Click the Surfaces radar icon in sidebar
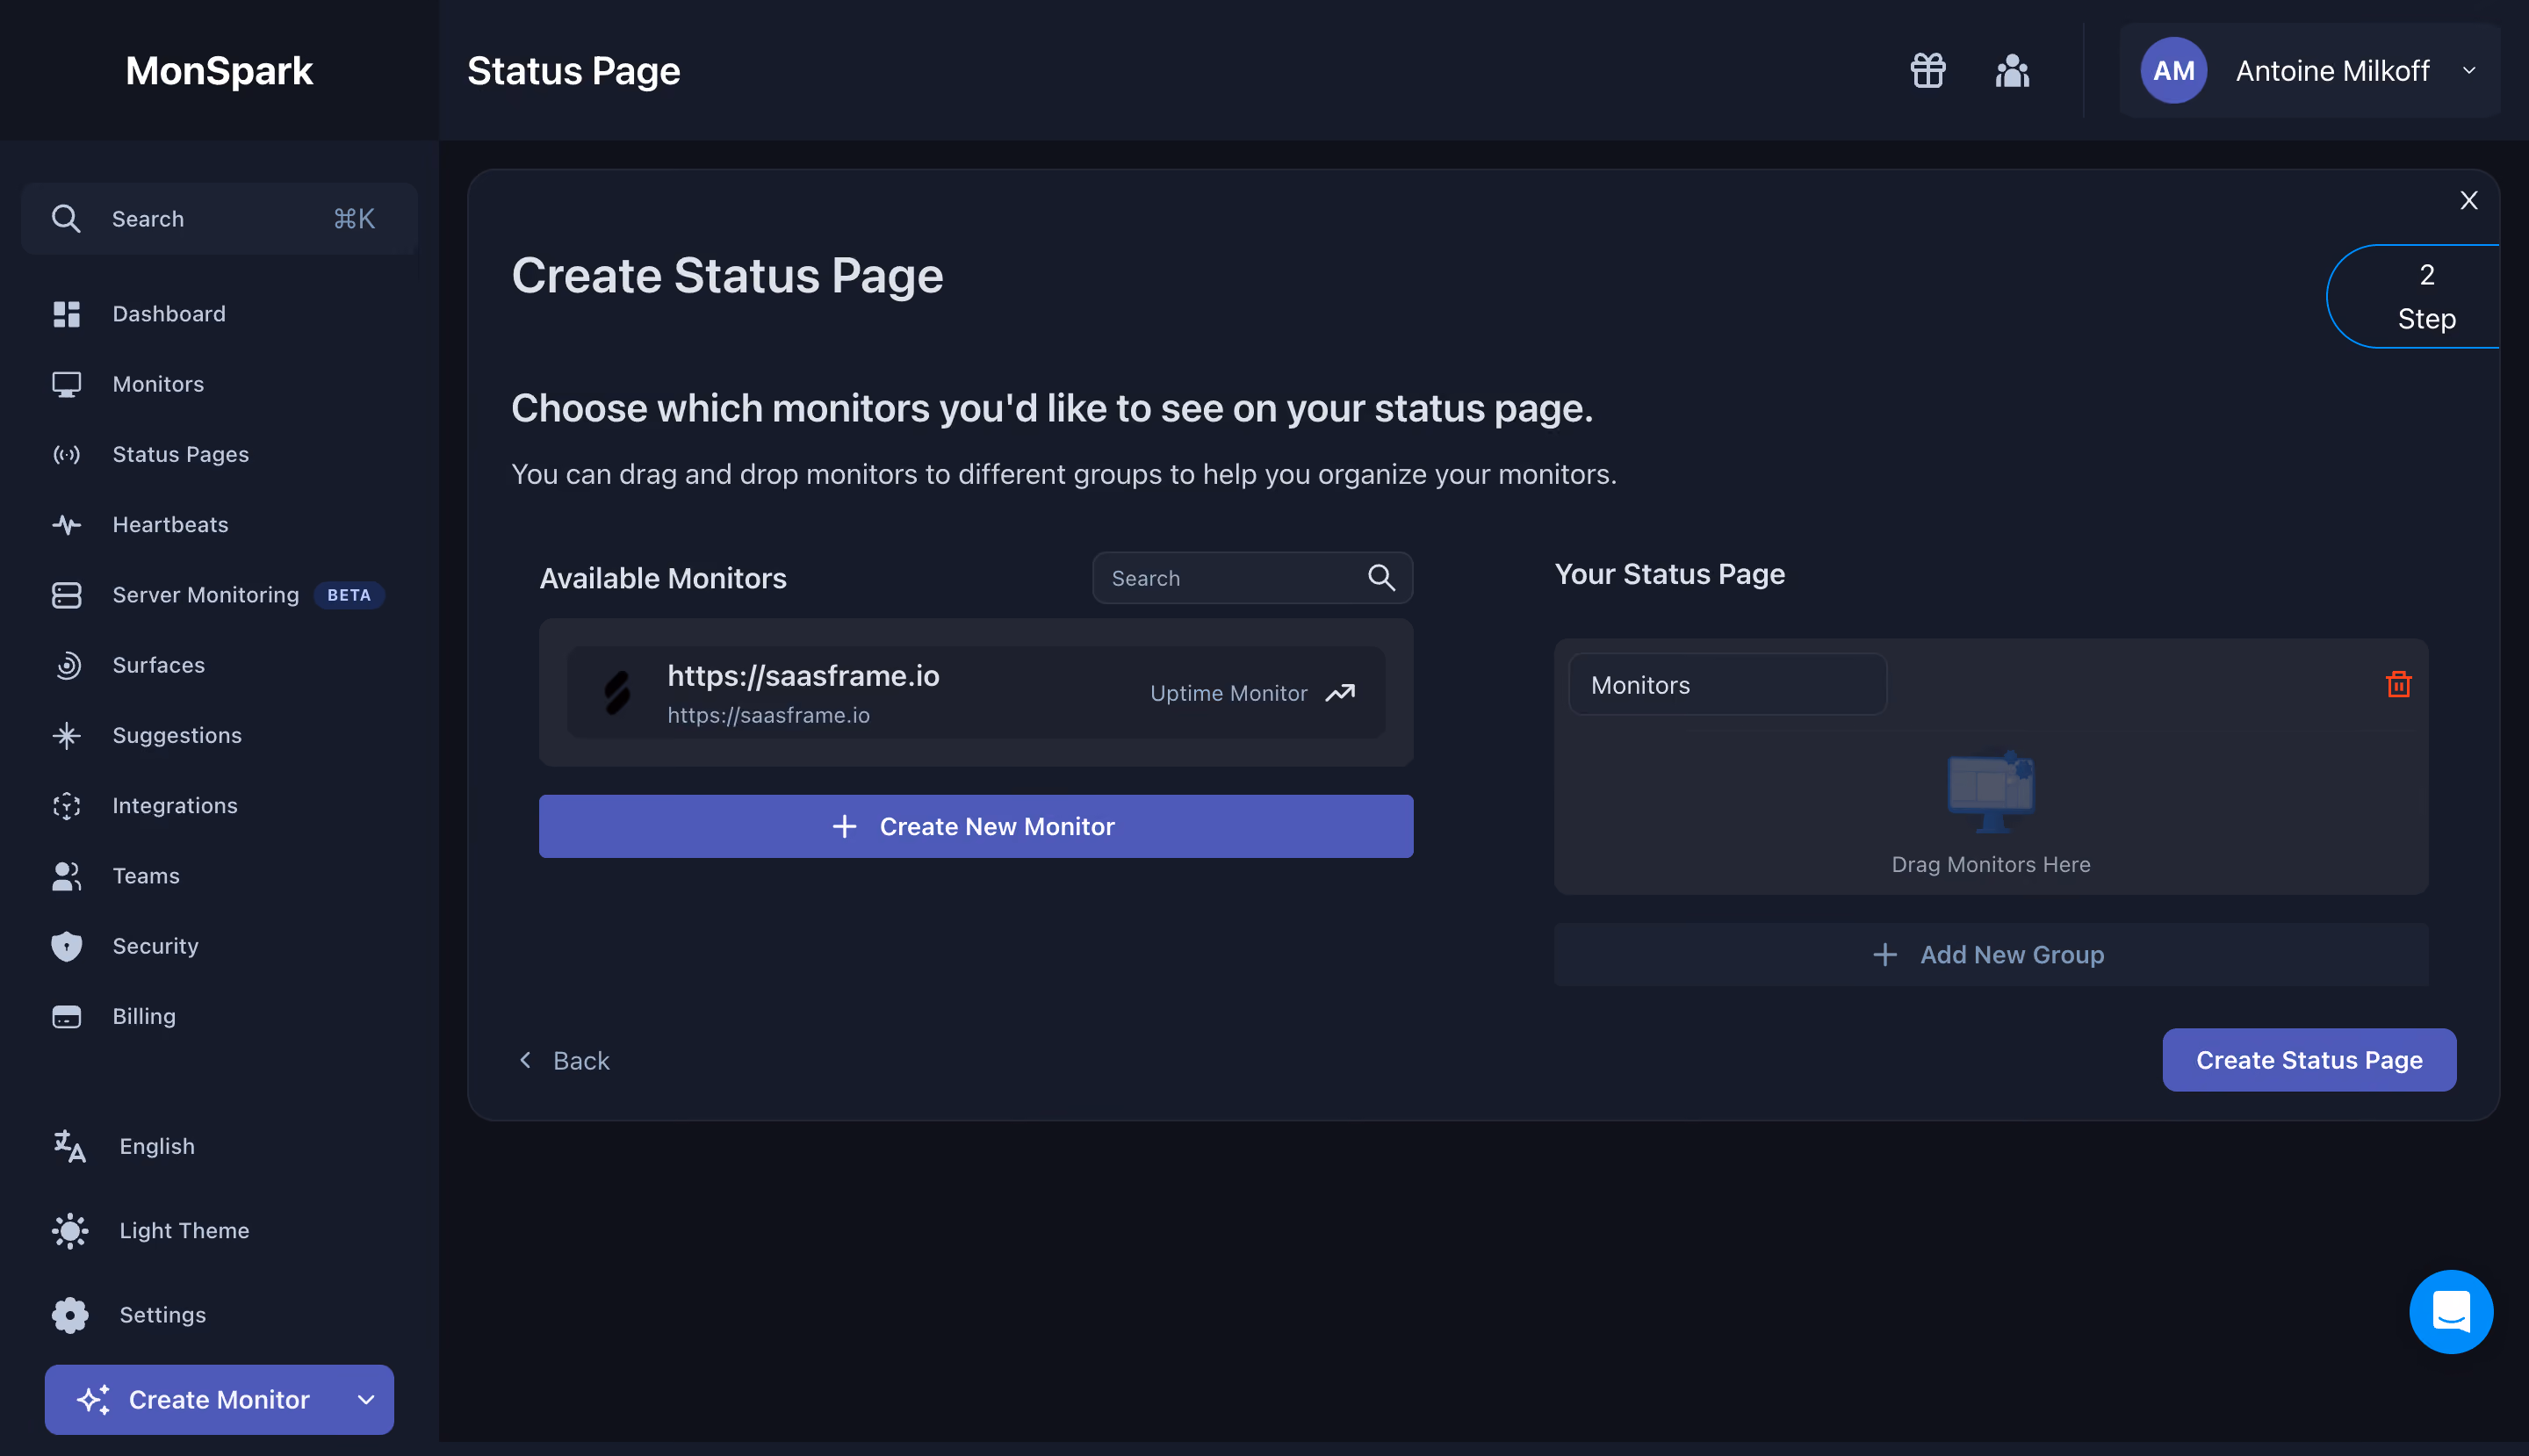This screenshot has width=2529, height=1456. pos(67,665)
